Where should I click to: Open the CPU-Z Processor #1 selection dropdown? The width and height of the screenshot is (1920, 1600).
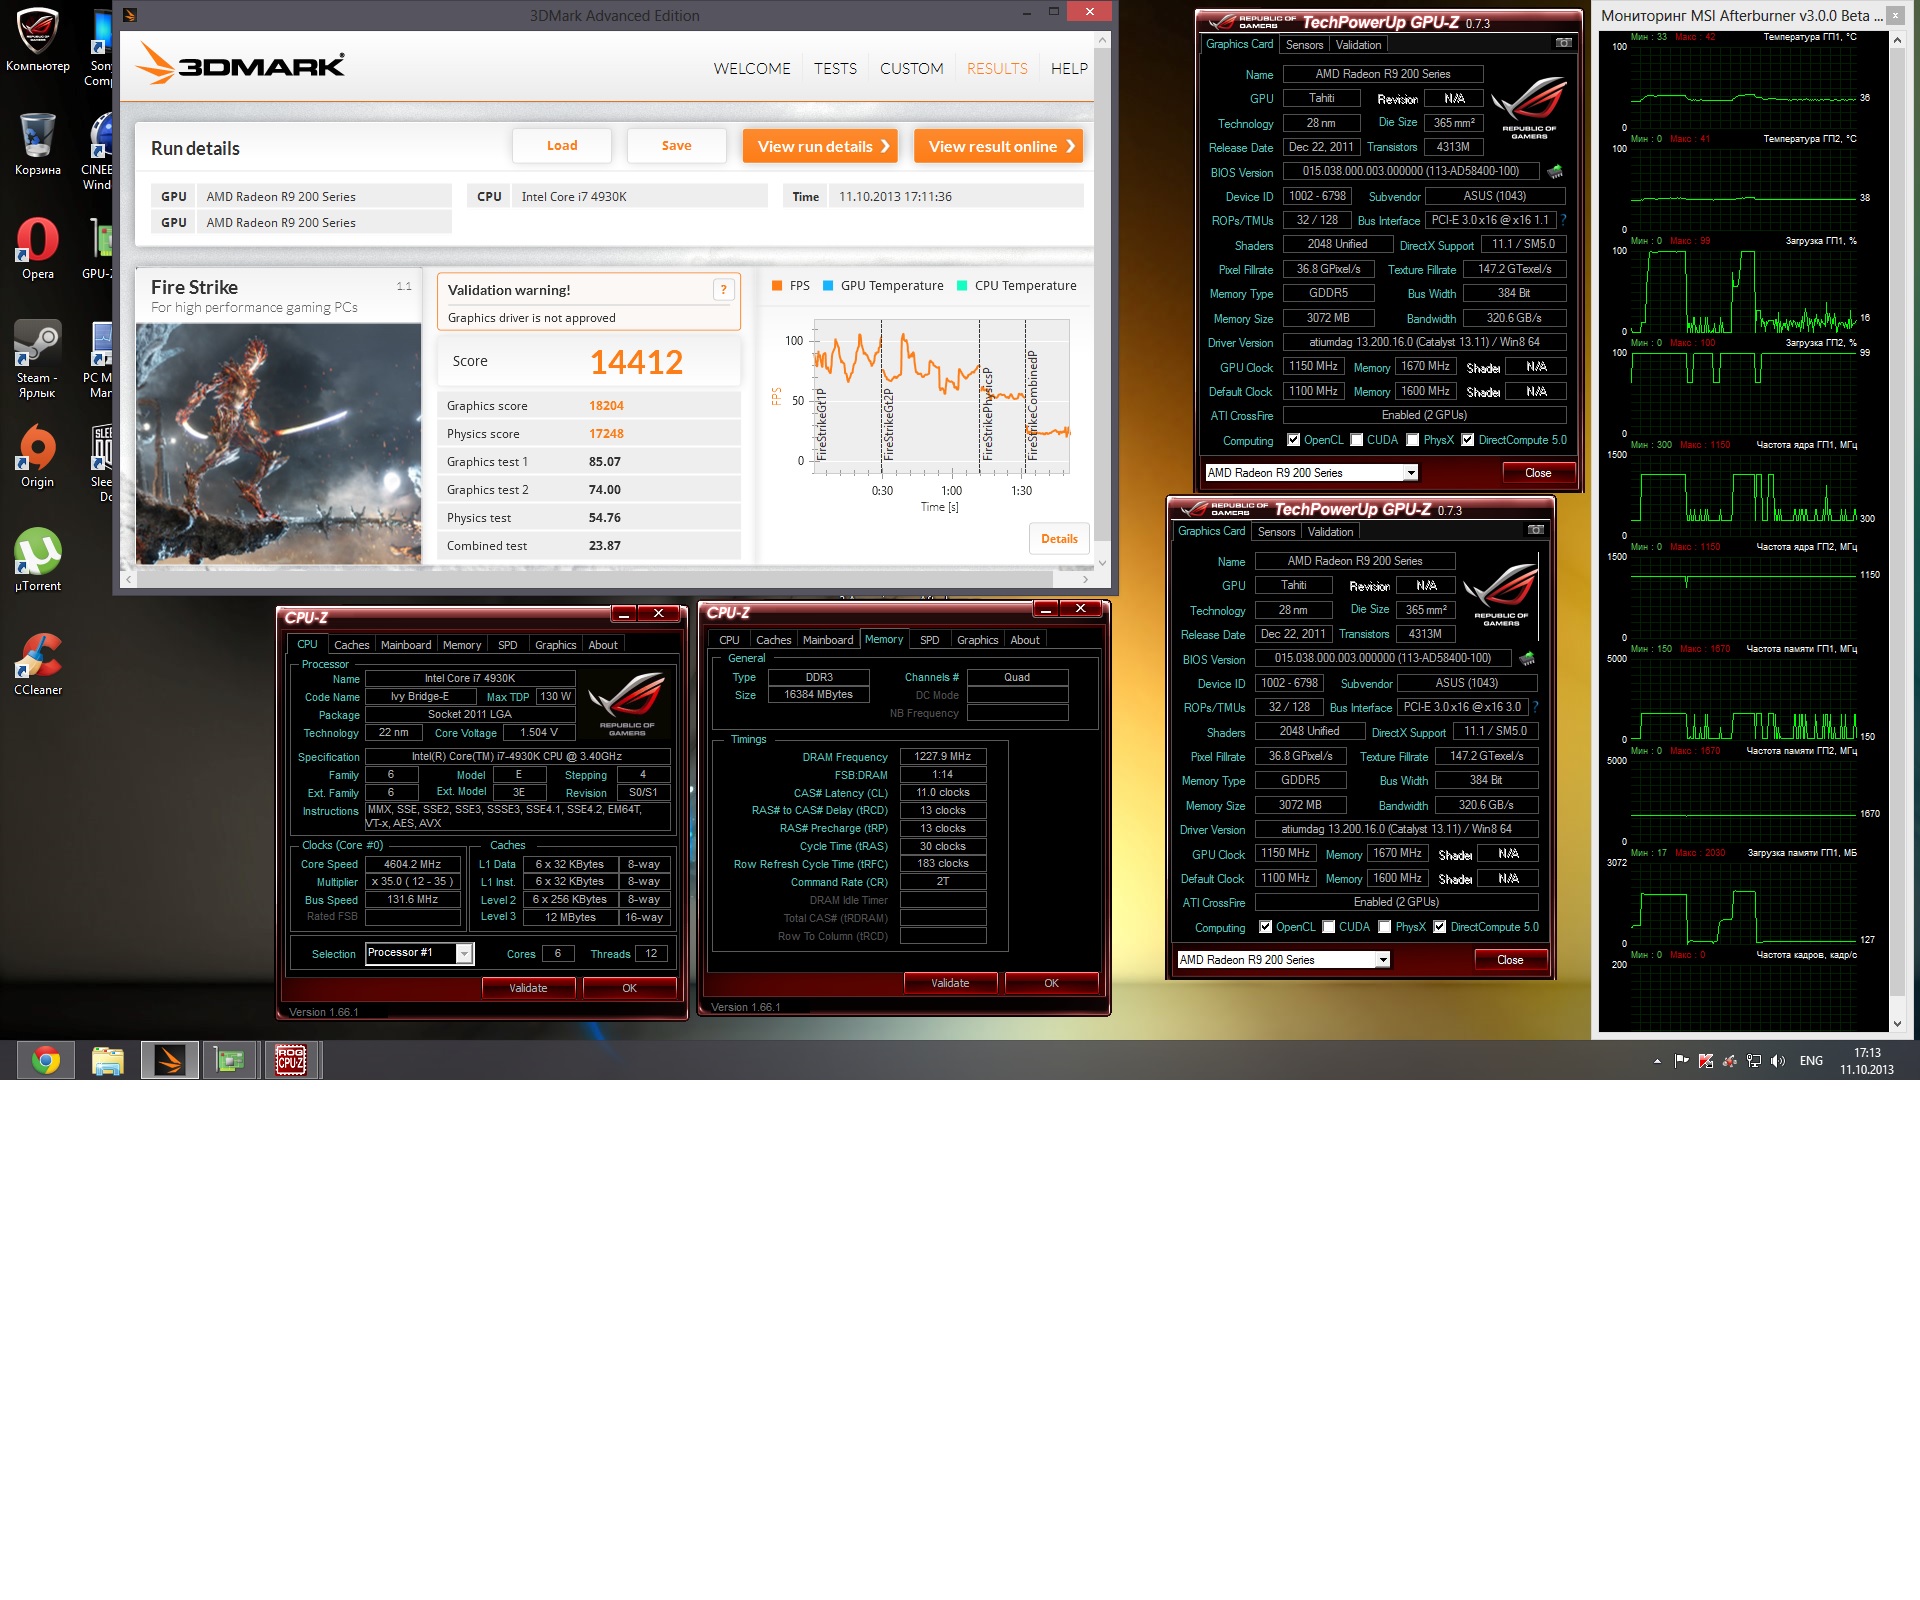[x=464, y=953]
